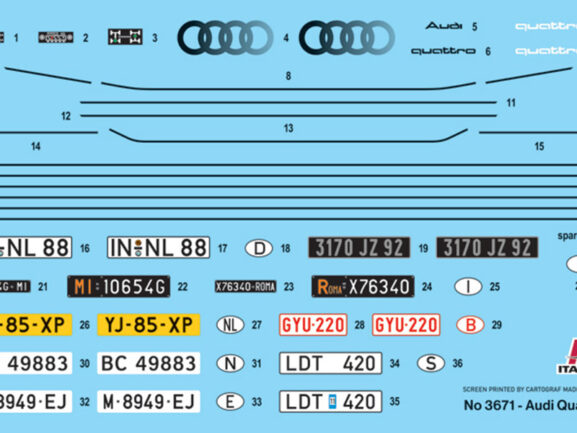This screenshot has height=433, width=577.
Task: Click the number 30 label
Action: (x=85, y=363)
